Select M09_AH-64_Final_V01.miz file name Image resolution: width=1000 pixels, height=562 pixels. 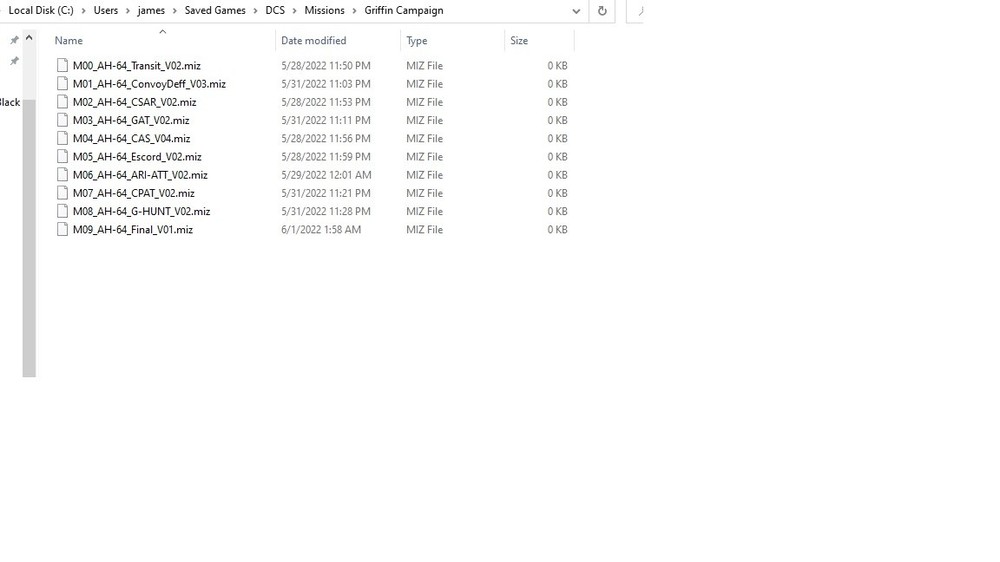click(x=133, y=229)
